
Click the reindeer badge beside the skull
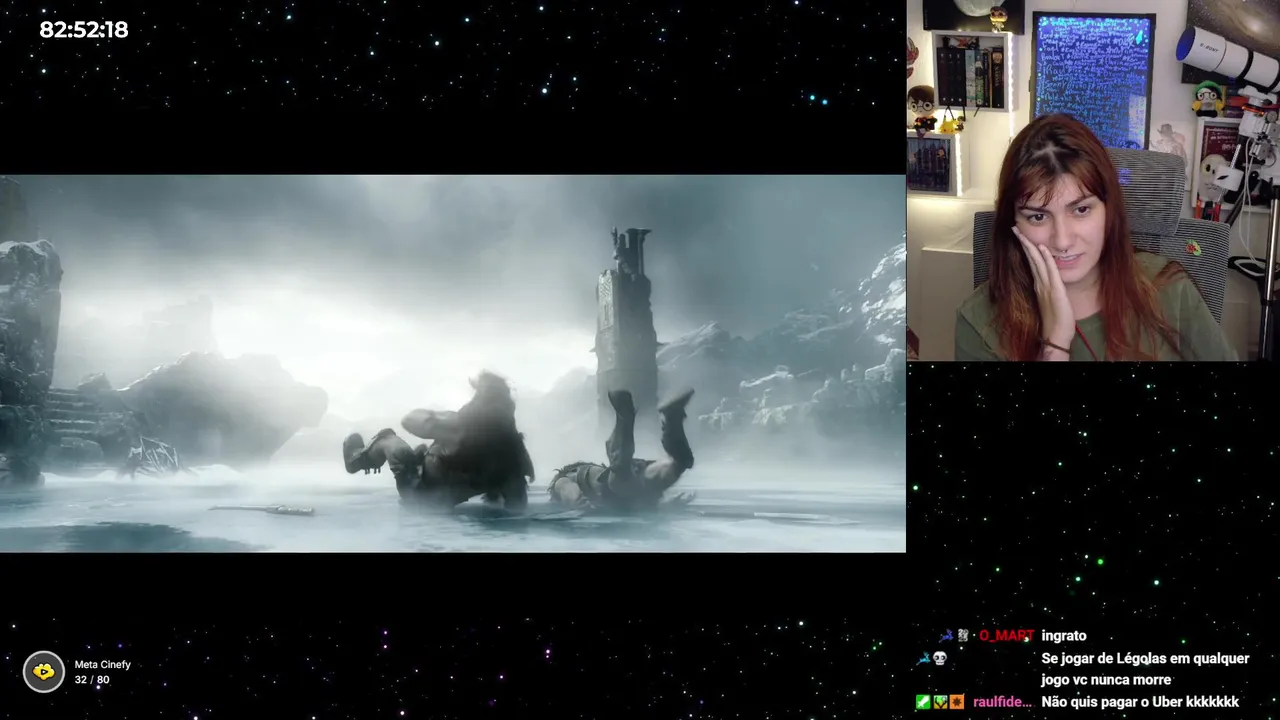pyautogui.click(x=923, y=658)
